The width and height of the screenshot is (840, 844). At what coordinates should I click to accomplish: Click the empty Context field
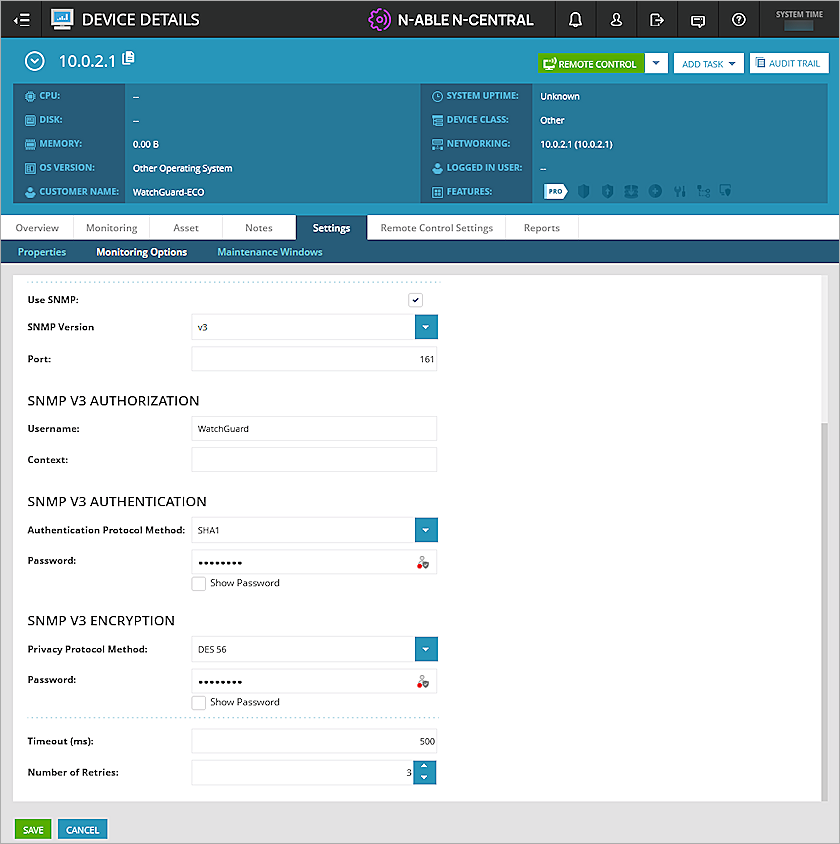click(314, 460)
